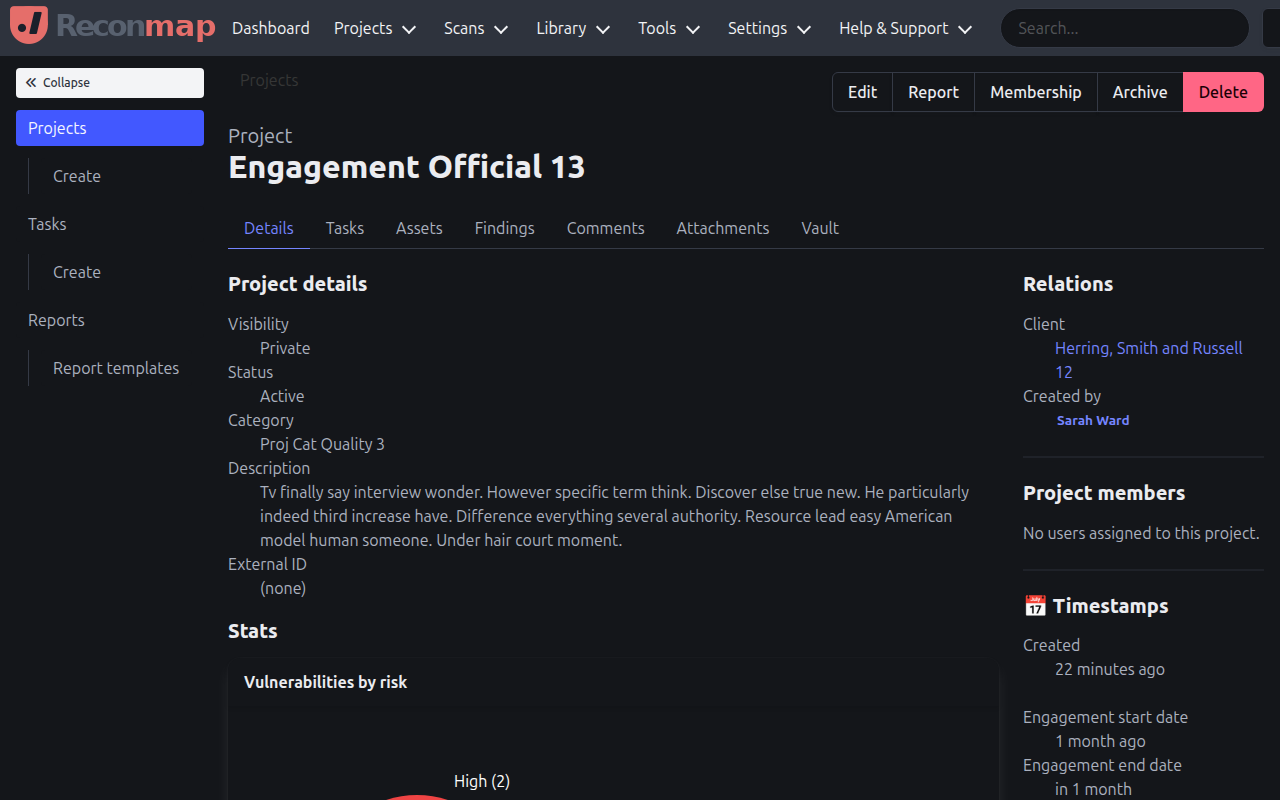
Task: Archive the Engagement Official 13 project
Action: click(1139, 91)
